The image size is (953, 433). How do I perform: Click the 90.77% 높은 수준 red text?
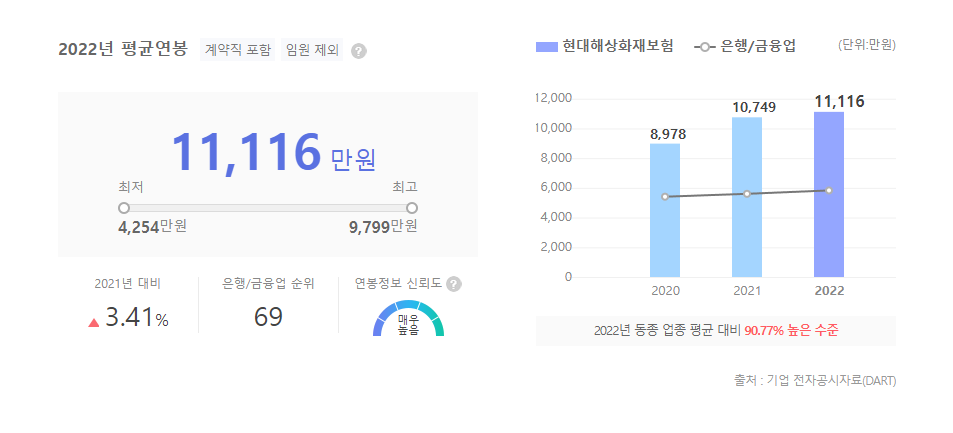point(791,331)
